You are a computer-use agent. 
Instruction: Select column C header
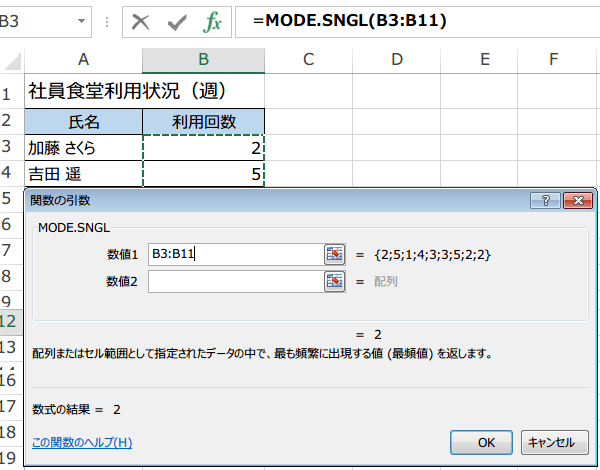coord(308,60)
